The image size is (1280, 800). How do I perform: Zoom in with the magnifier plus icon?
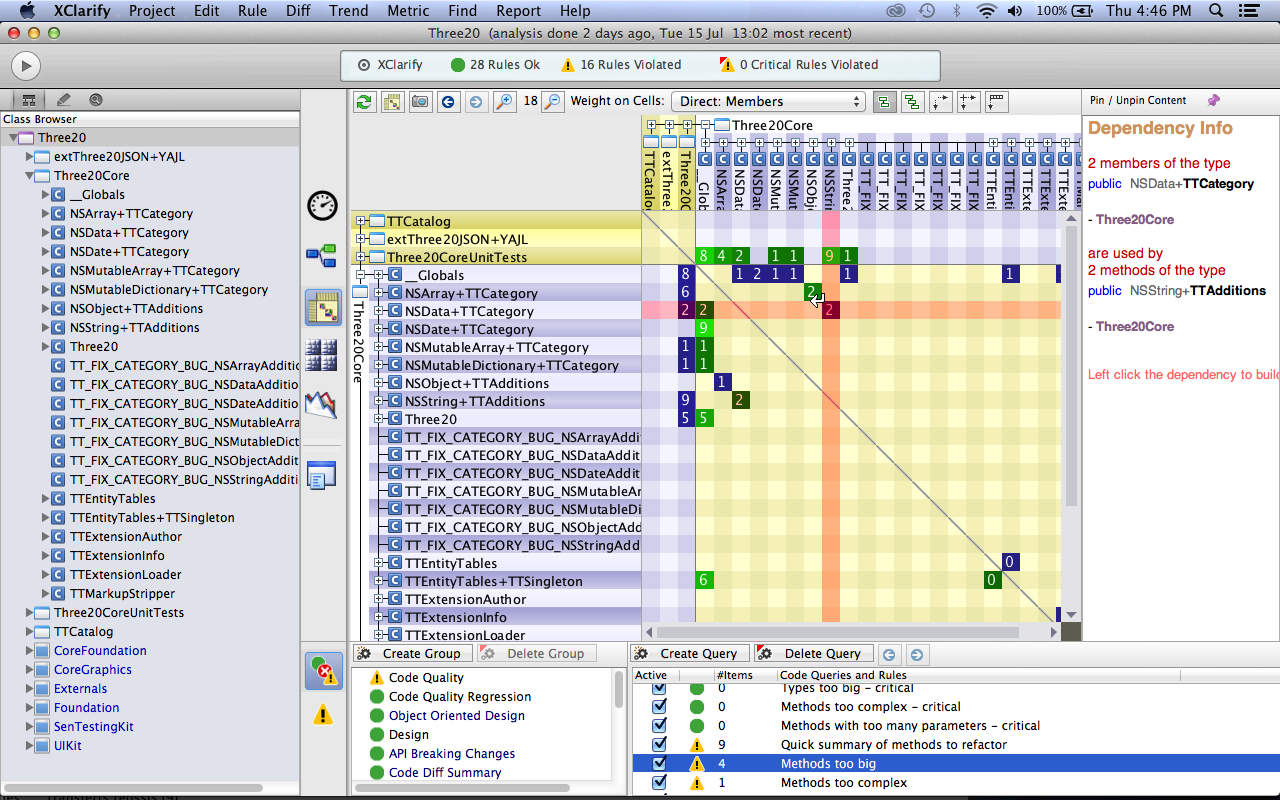click(x=504, y=101)
